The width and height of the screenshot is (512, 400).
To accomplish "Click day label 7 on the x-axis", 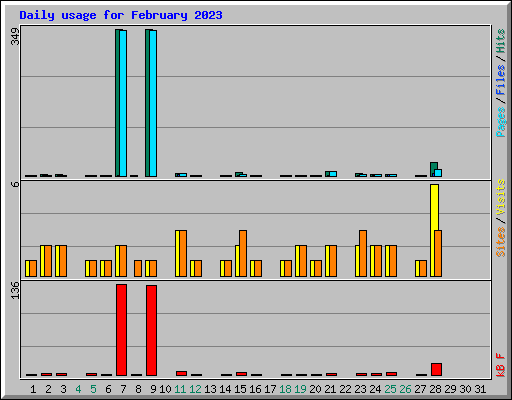I will (123, 389).
